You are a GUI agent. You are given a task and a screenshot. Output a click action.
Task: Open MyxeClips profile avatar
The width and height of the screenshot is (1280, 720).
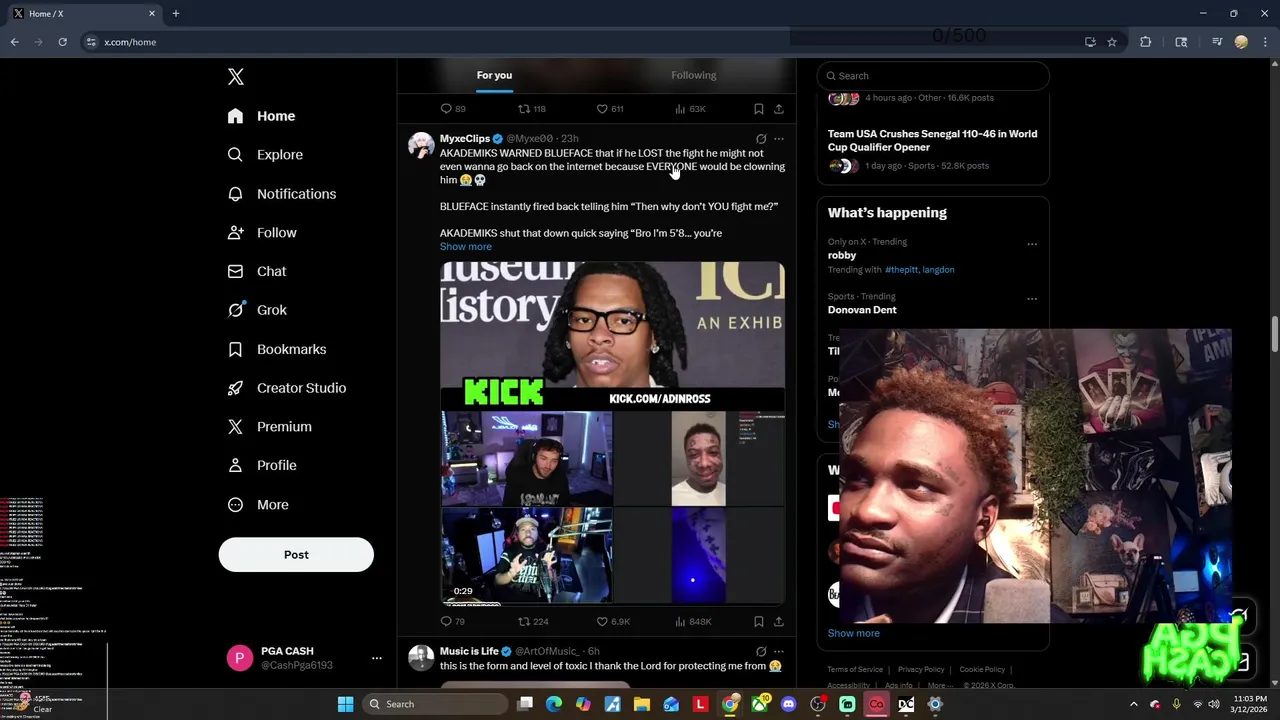421,145
